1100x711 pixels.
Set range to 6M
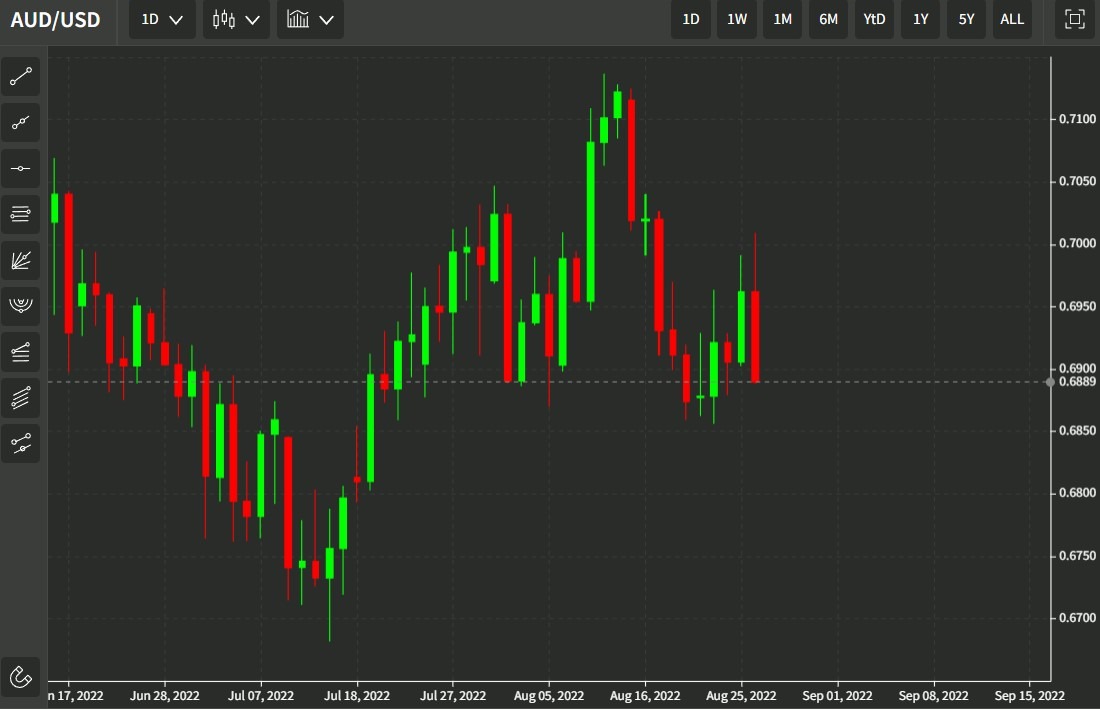pos(829,20)
